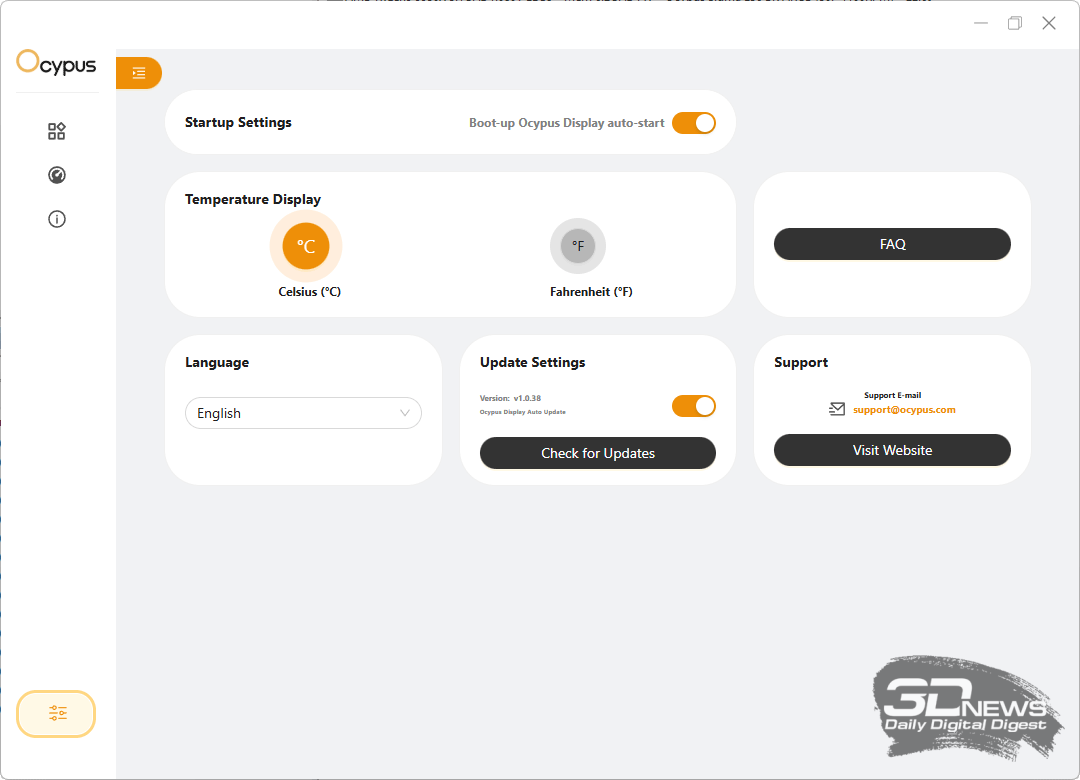Toggle Boot-up Ocypus Display auto-start switch
Viewport: 1080px width, 780px height.
[x=694, y=123]
